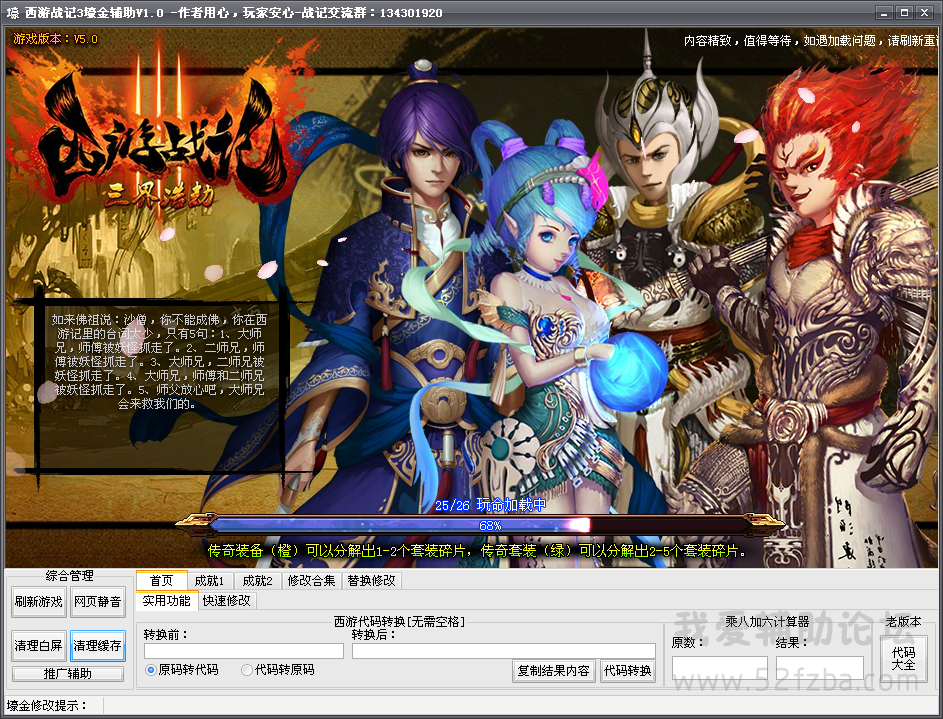Minimize the window
The height and width of the screenshot is (719, 943).
pyautogui.click(x=883, y=12)
